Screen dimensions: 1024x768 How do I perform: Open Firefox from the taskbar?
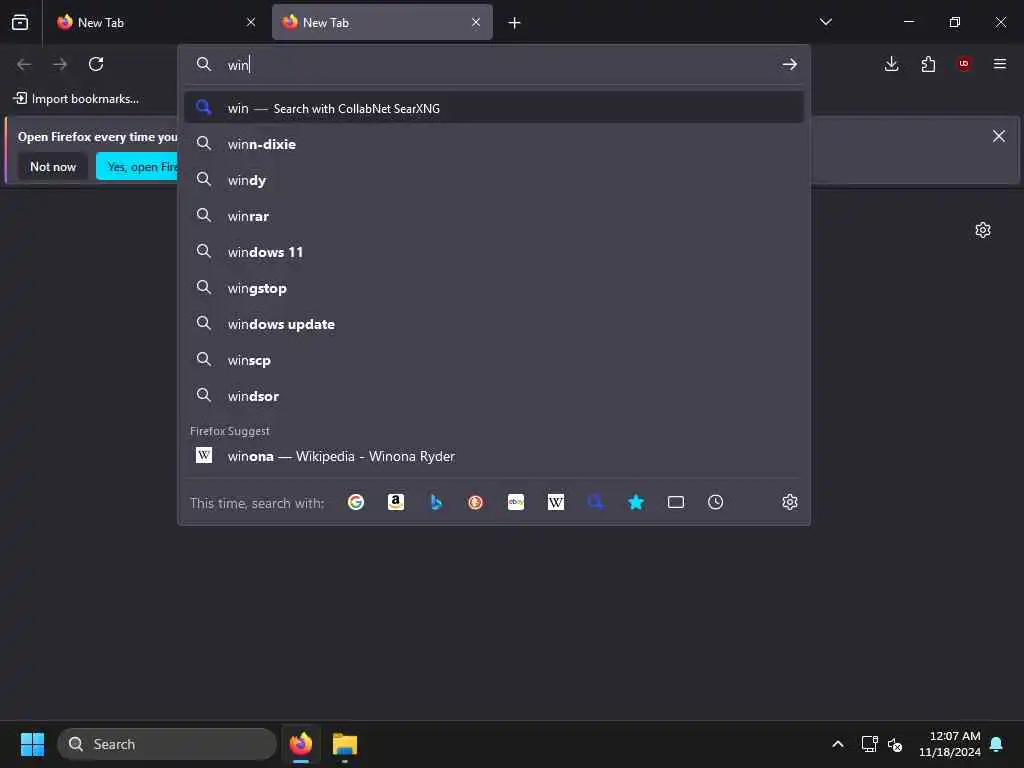301,744
